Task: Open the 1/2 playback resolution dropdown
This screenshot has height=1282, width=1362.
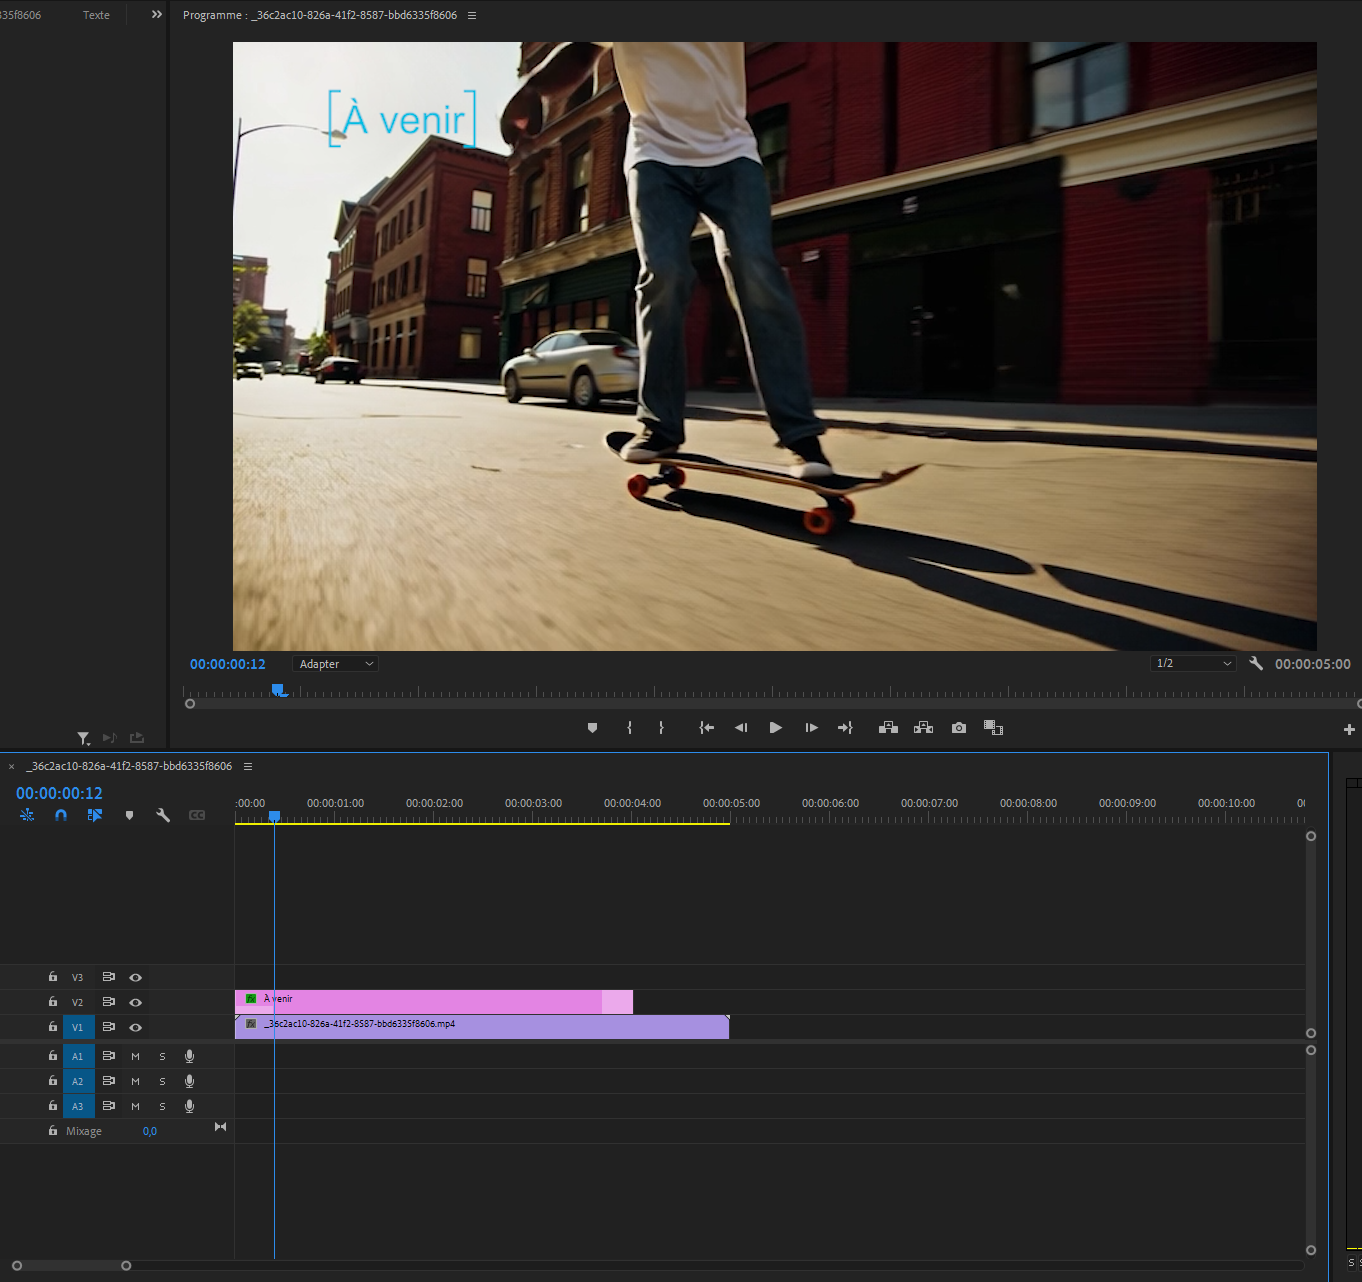Action: coord(1192,663)
